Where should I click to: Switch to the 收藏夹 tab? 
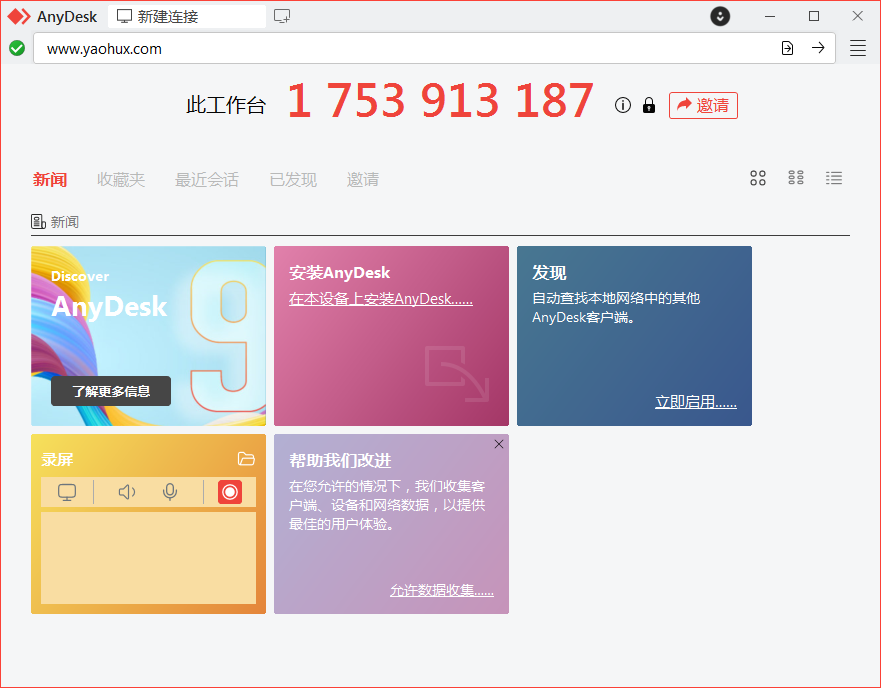click(x=121, y=180)
